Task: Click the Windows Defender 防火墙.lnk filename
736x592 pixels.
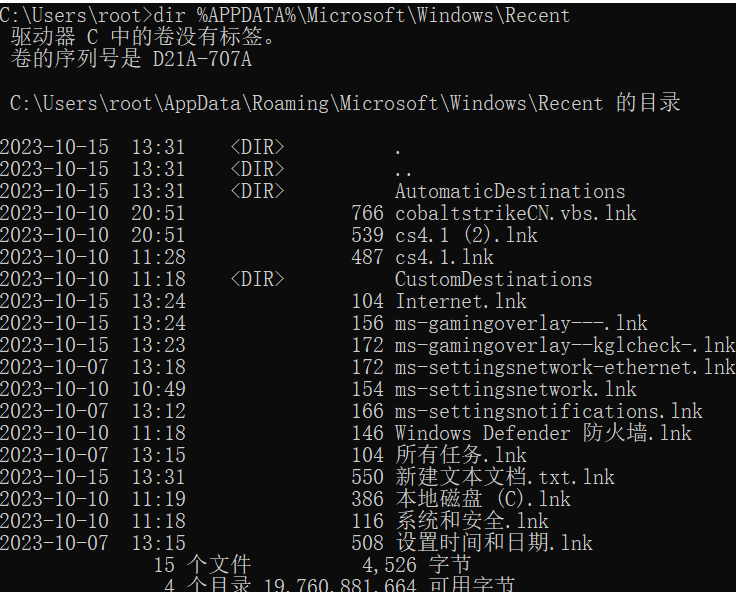Action: pyautogui.click(x=543, y=433)
